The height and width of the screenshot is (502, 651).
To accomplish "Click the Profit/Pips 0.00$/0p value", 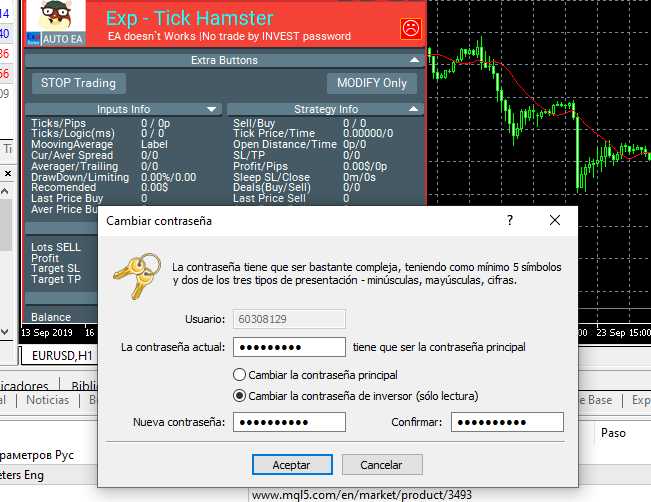I will [x=365, y=166].
